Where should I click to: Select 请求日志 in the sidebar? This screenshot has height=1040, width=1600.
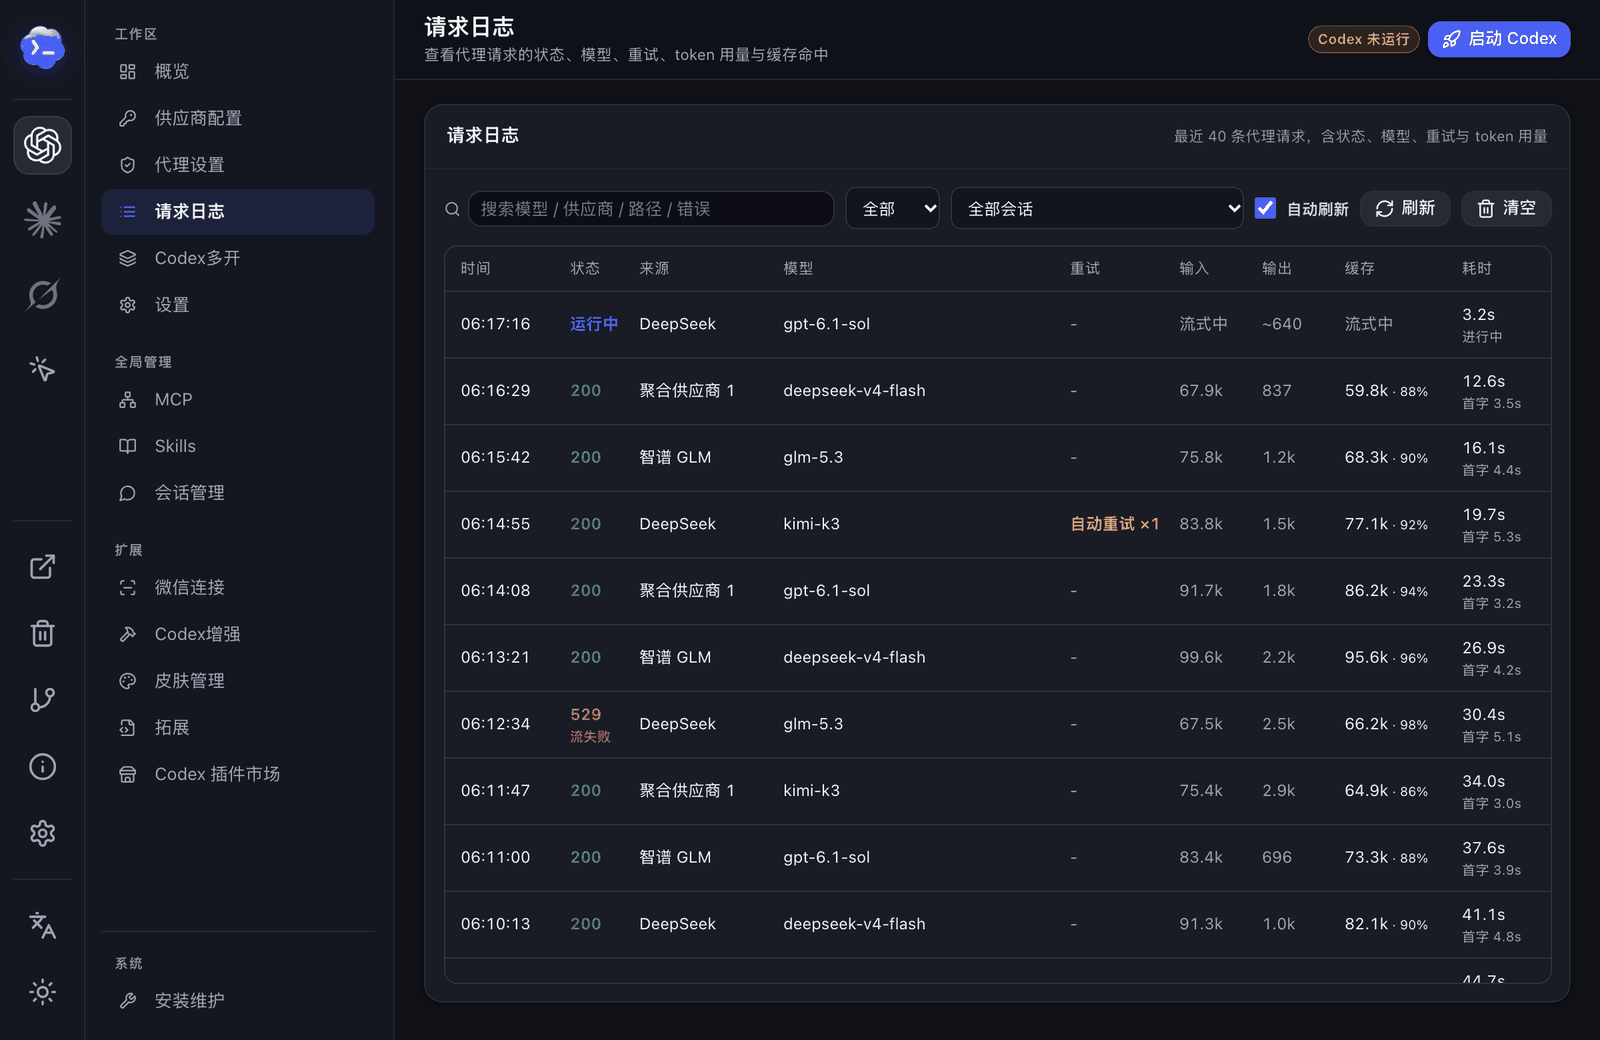tap(238, 212)
